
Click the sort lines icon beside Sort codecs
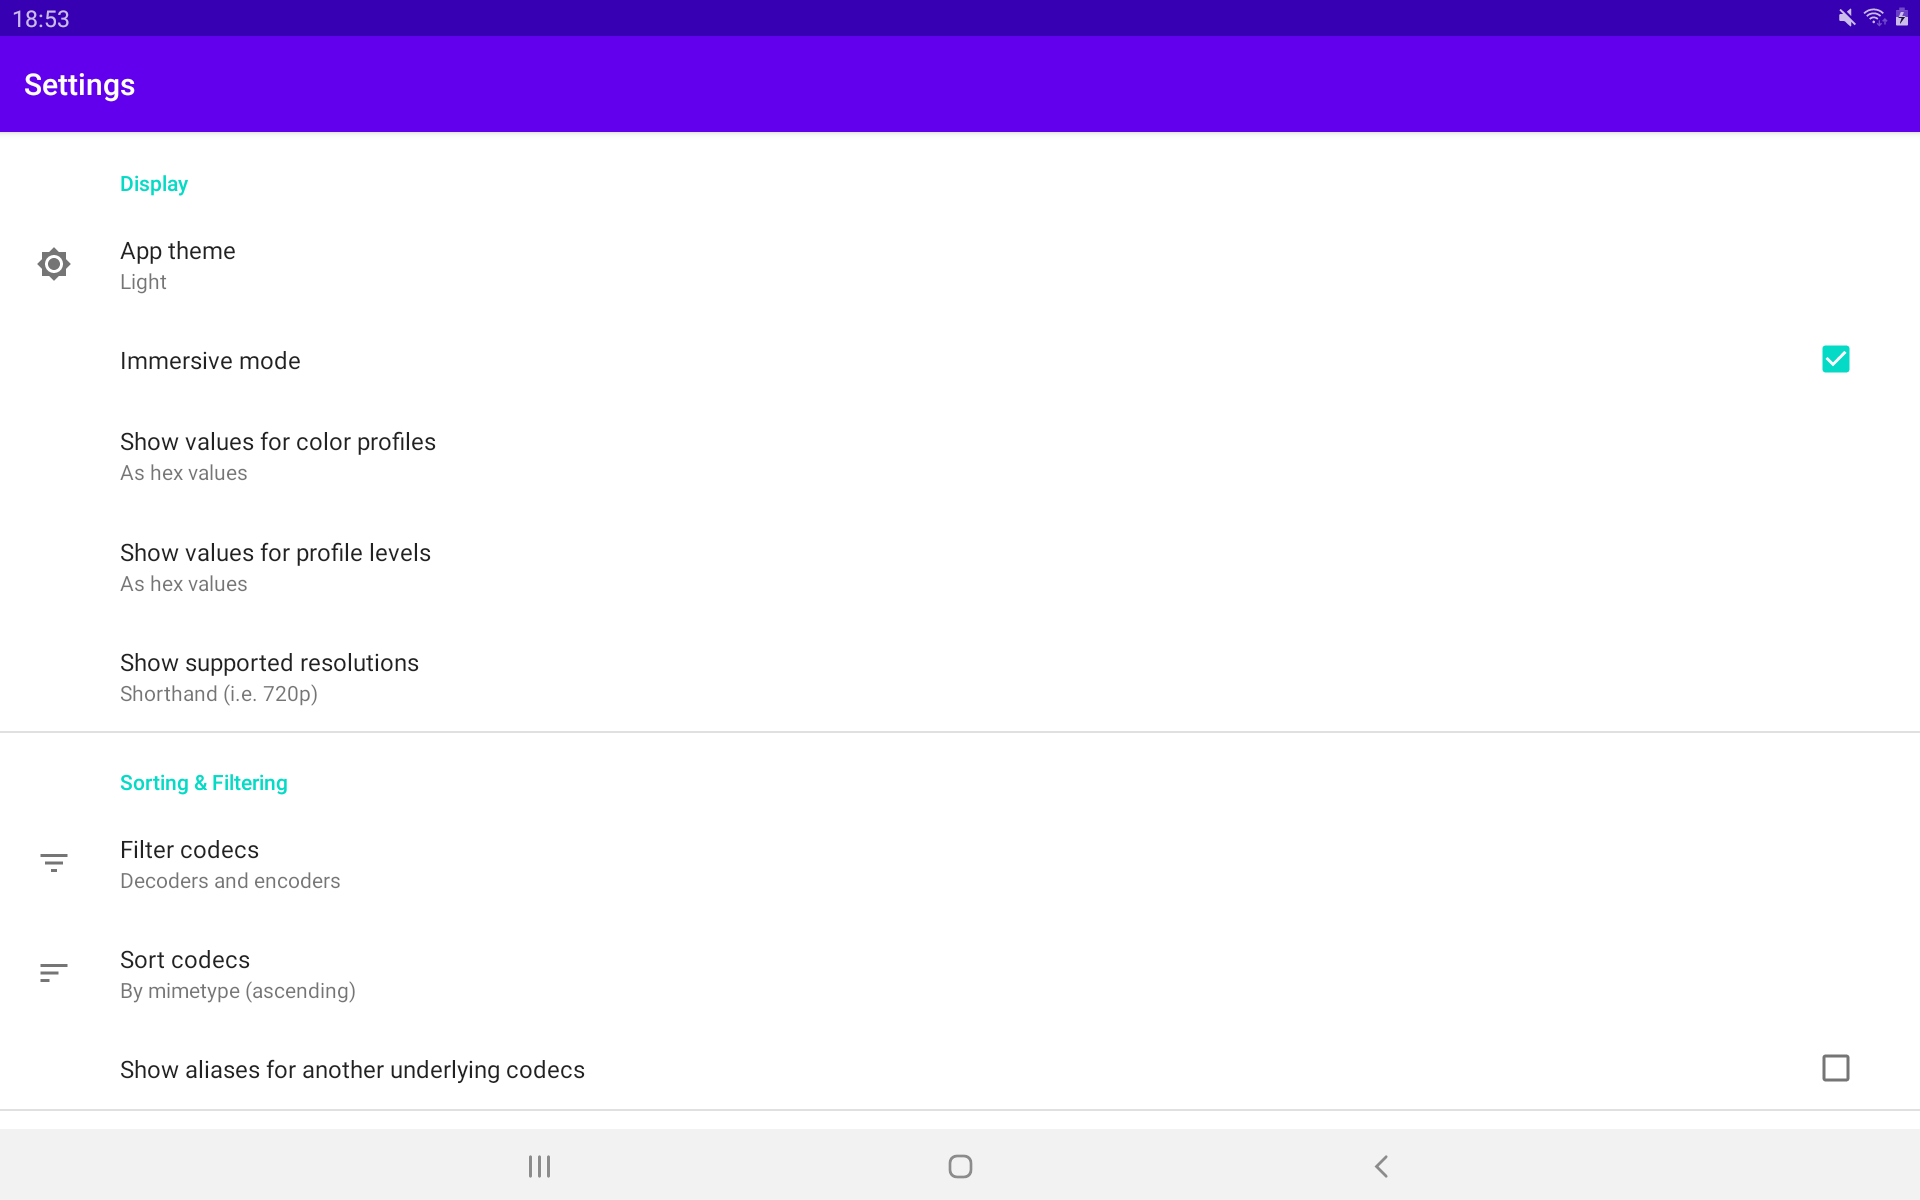[53, 972]
